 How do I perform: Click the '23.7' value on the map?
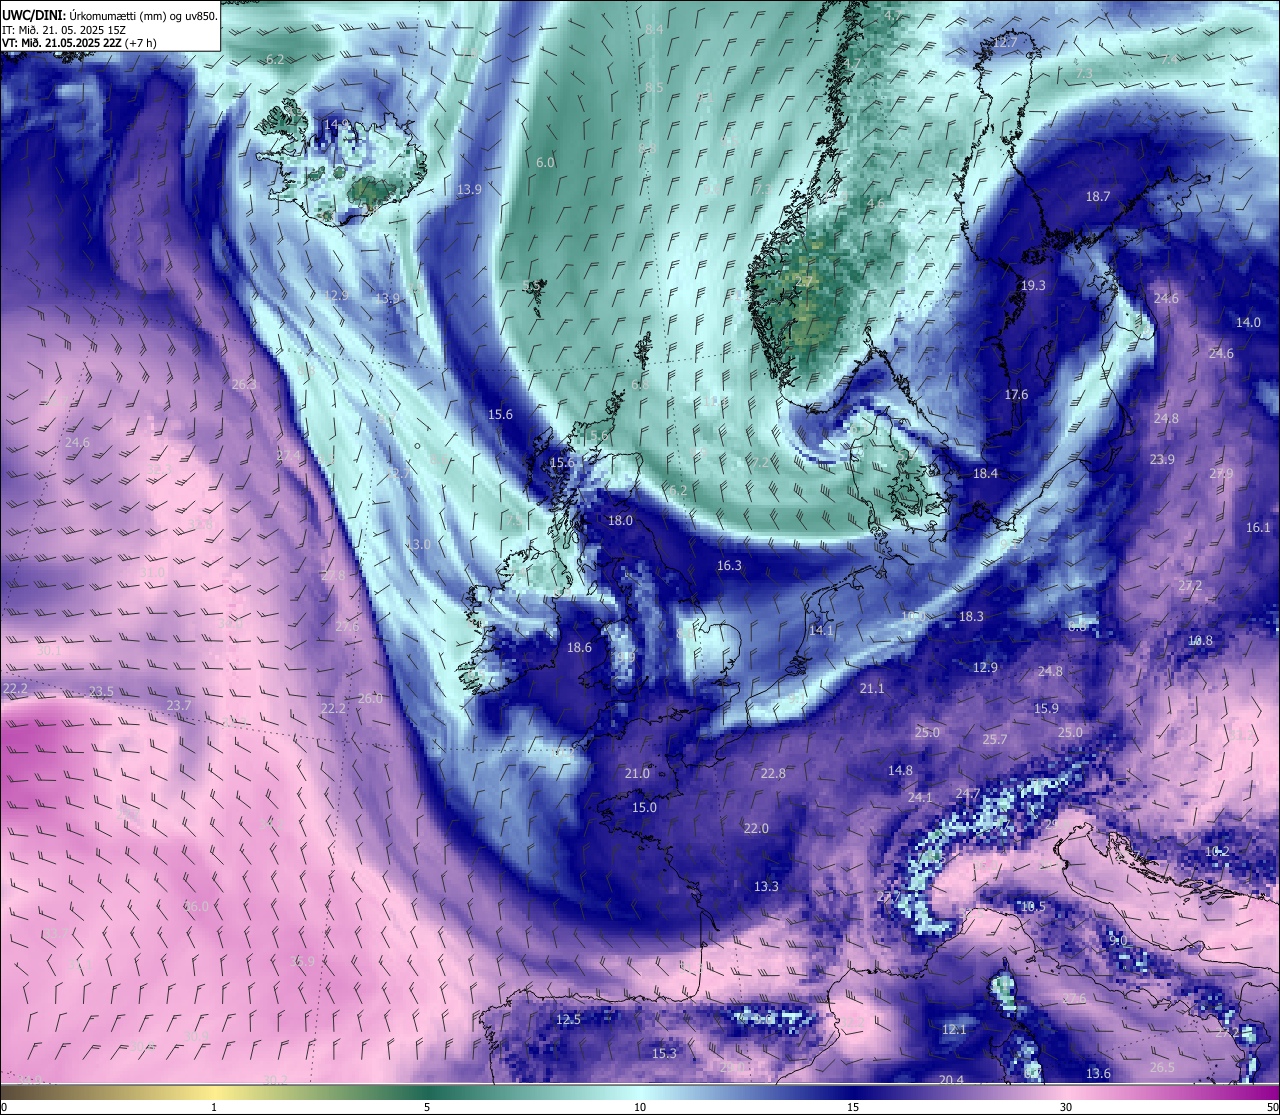point(178,705)
